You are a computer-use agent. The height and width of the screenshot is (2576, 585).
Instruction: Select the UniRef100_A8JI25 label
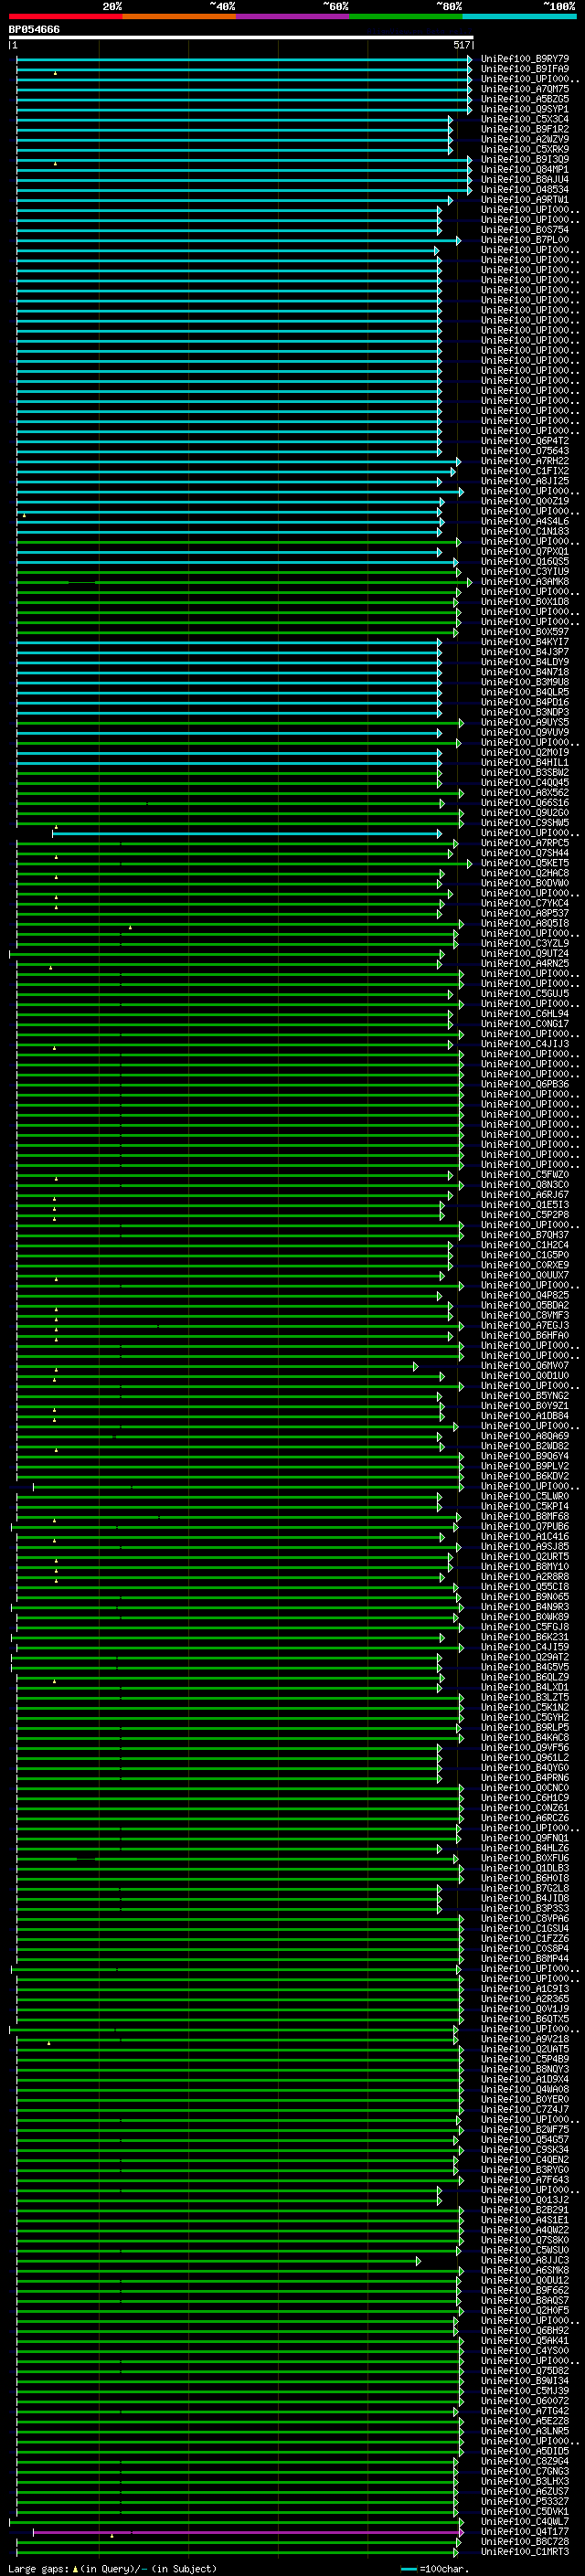click(x=525, y=481)
